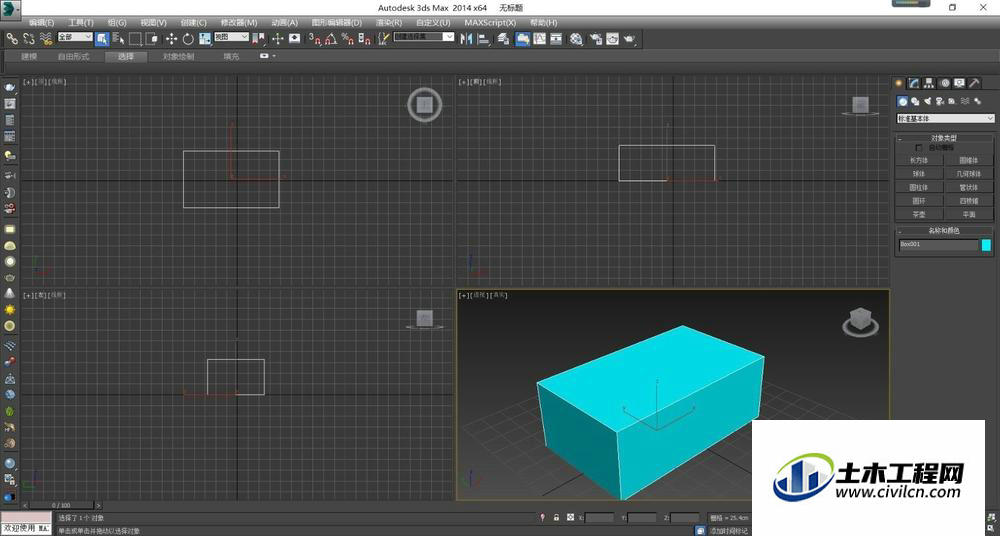Open the 渲染(R) menu
1000x536 pixels.
(389, 22)
